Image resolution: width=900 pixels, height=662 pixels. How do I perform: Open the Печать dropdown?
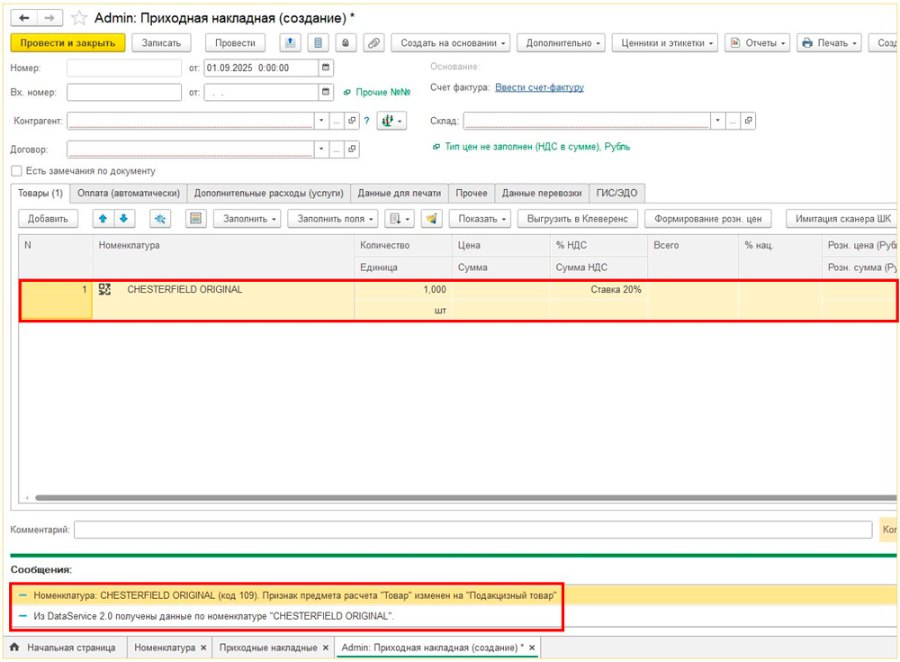coord(829,43)
